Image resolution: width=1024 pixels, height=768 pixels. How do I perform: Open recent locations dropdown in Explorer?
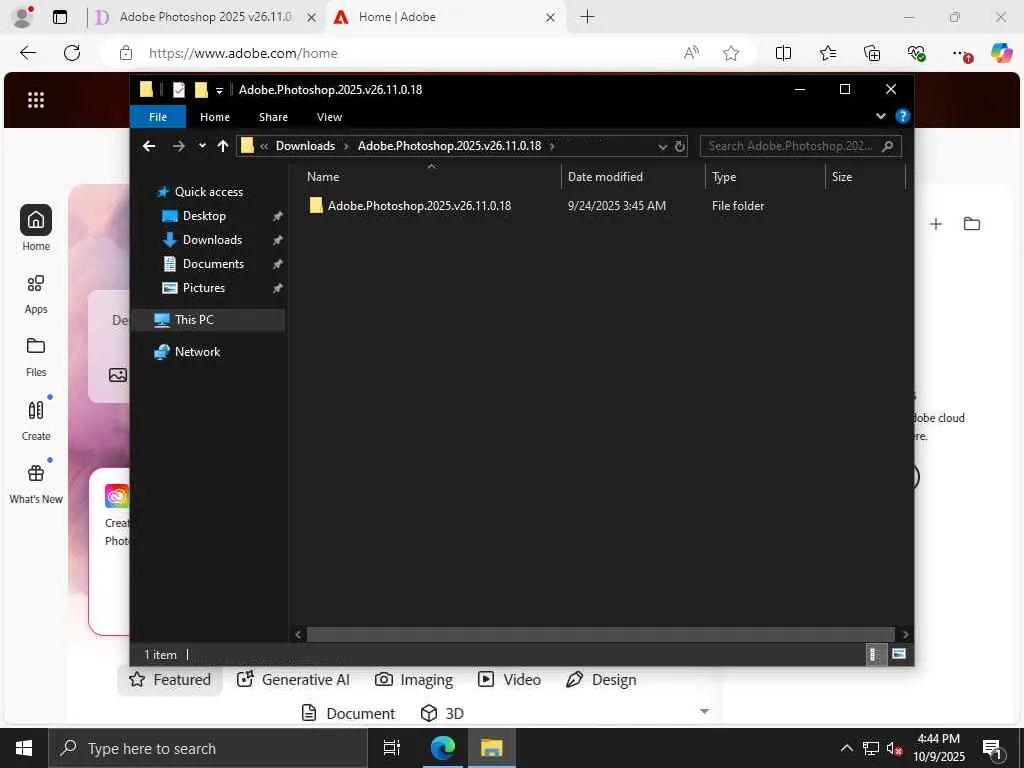coord(202,146)
